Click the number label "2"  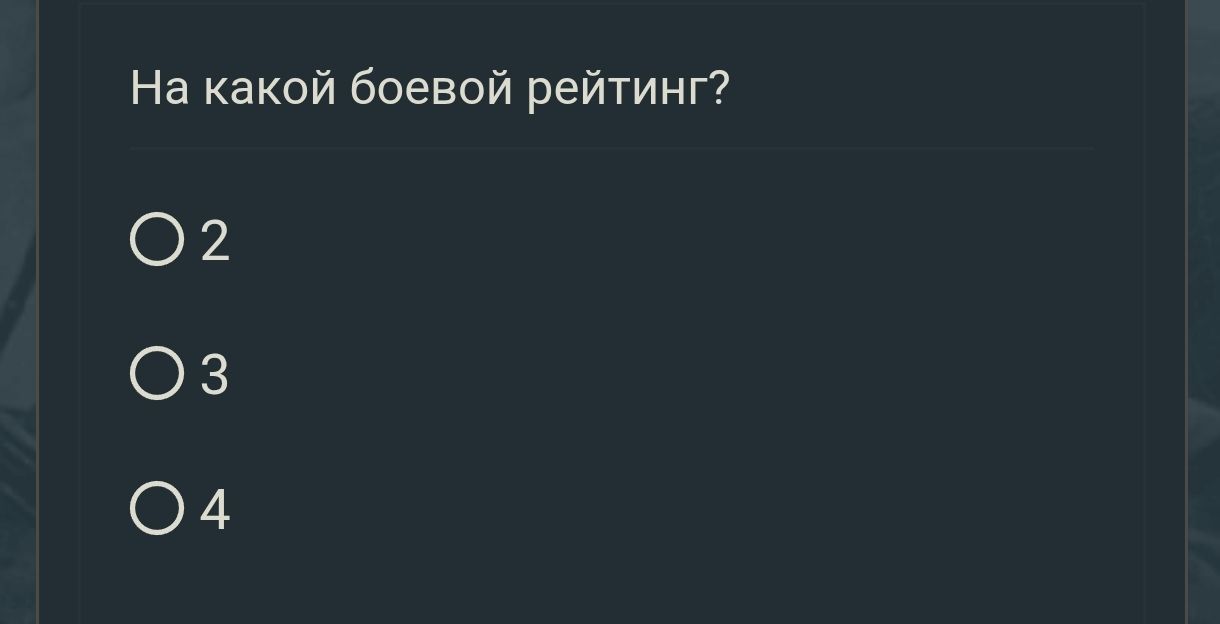coord(215,241)
